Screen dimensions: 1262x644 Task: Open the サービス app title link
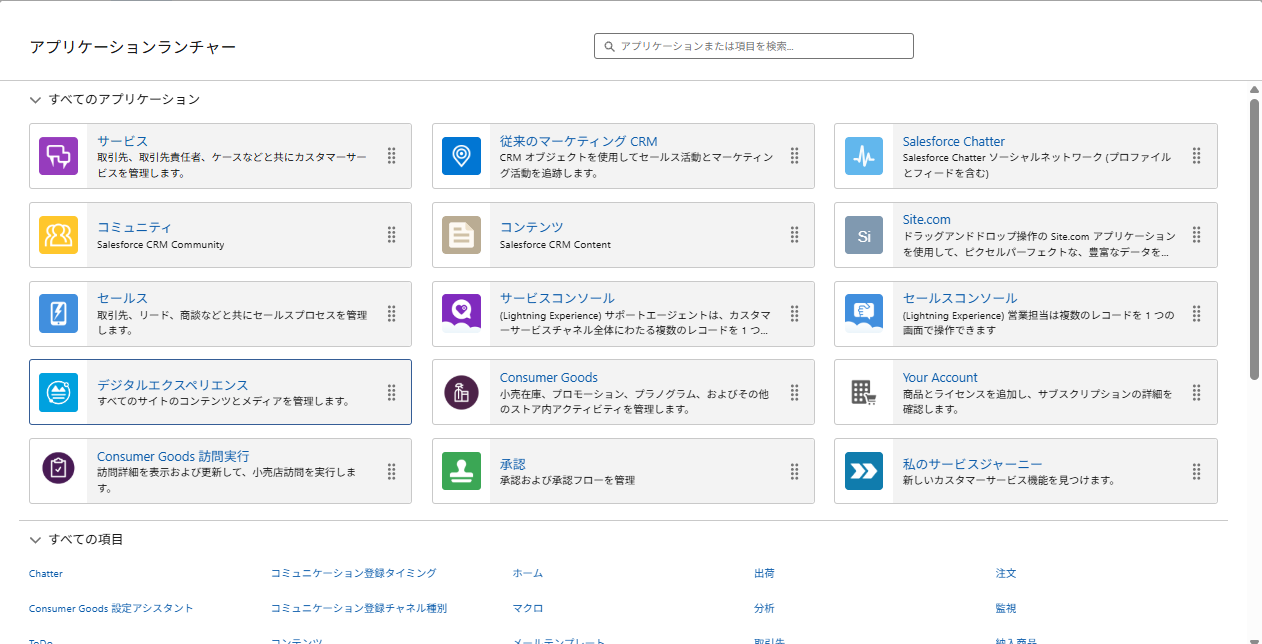[x=122, y=141]
